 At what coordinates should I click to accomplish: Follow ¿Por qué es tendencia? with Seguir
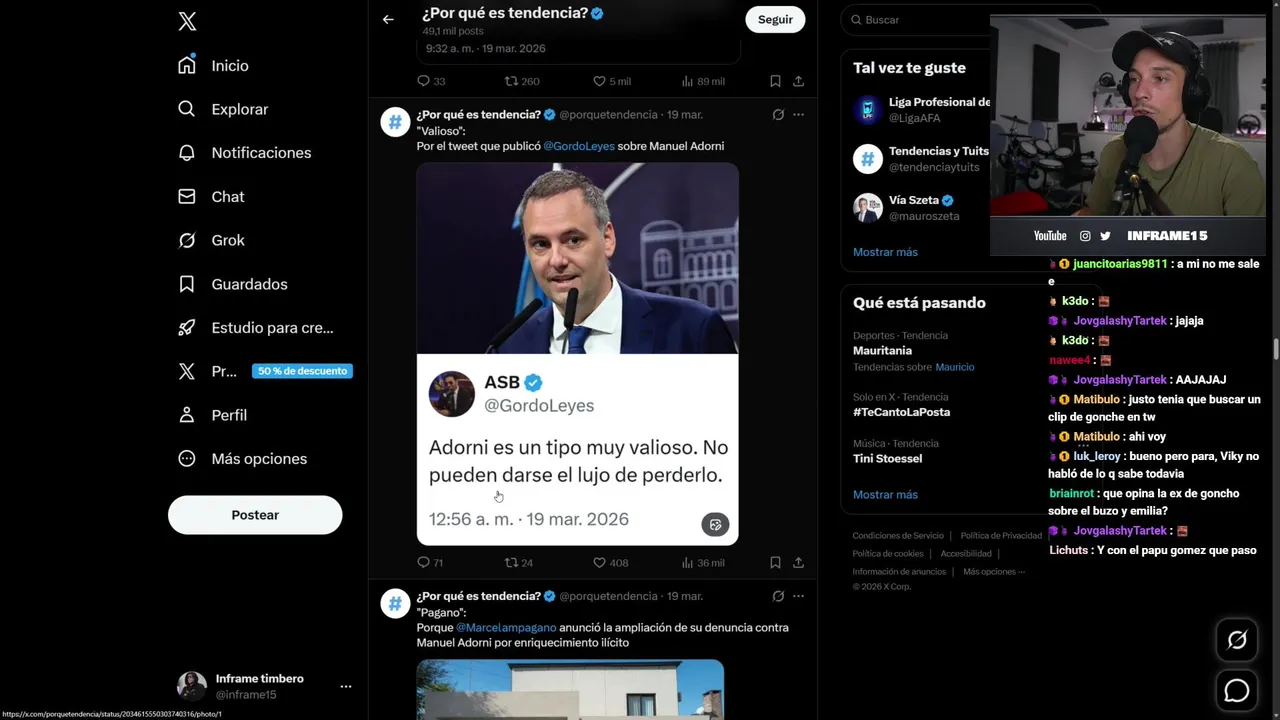pyautogui.click(x=775, y=19)
